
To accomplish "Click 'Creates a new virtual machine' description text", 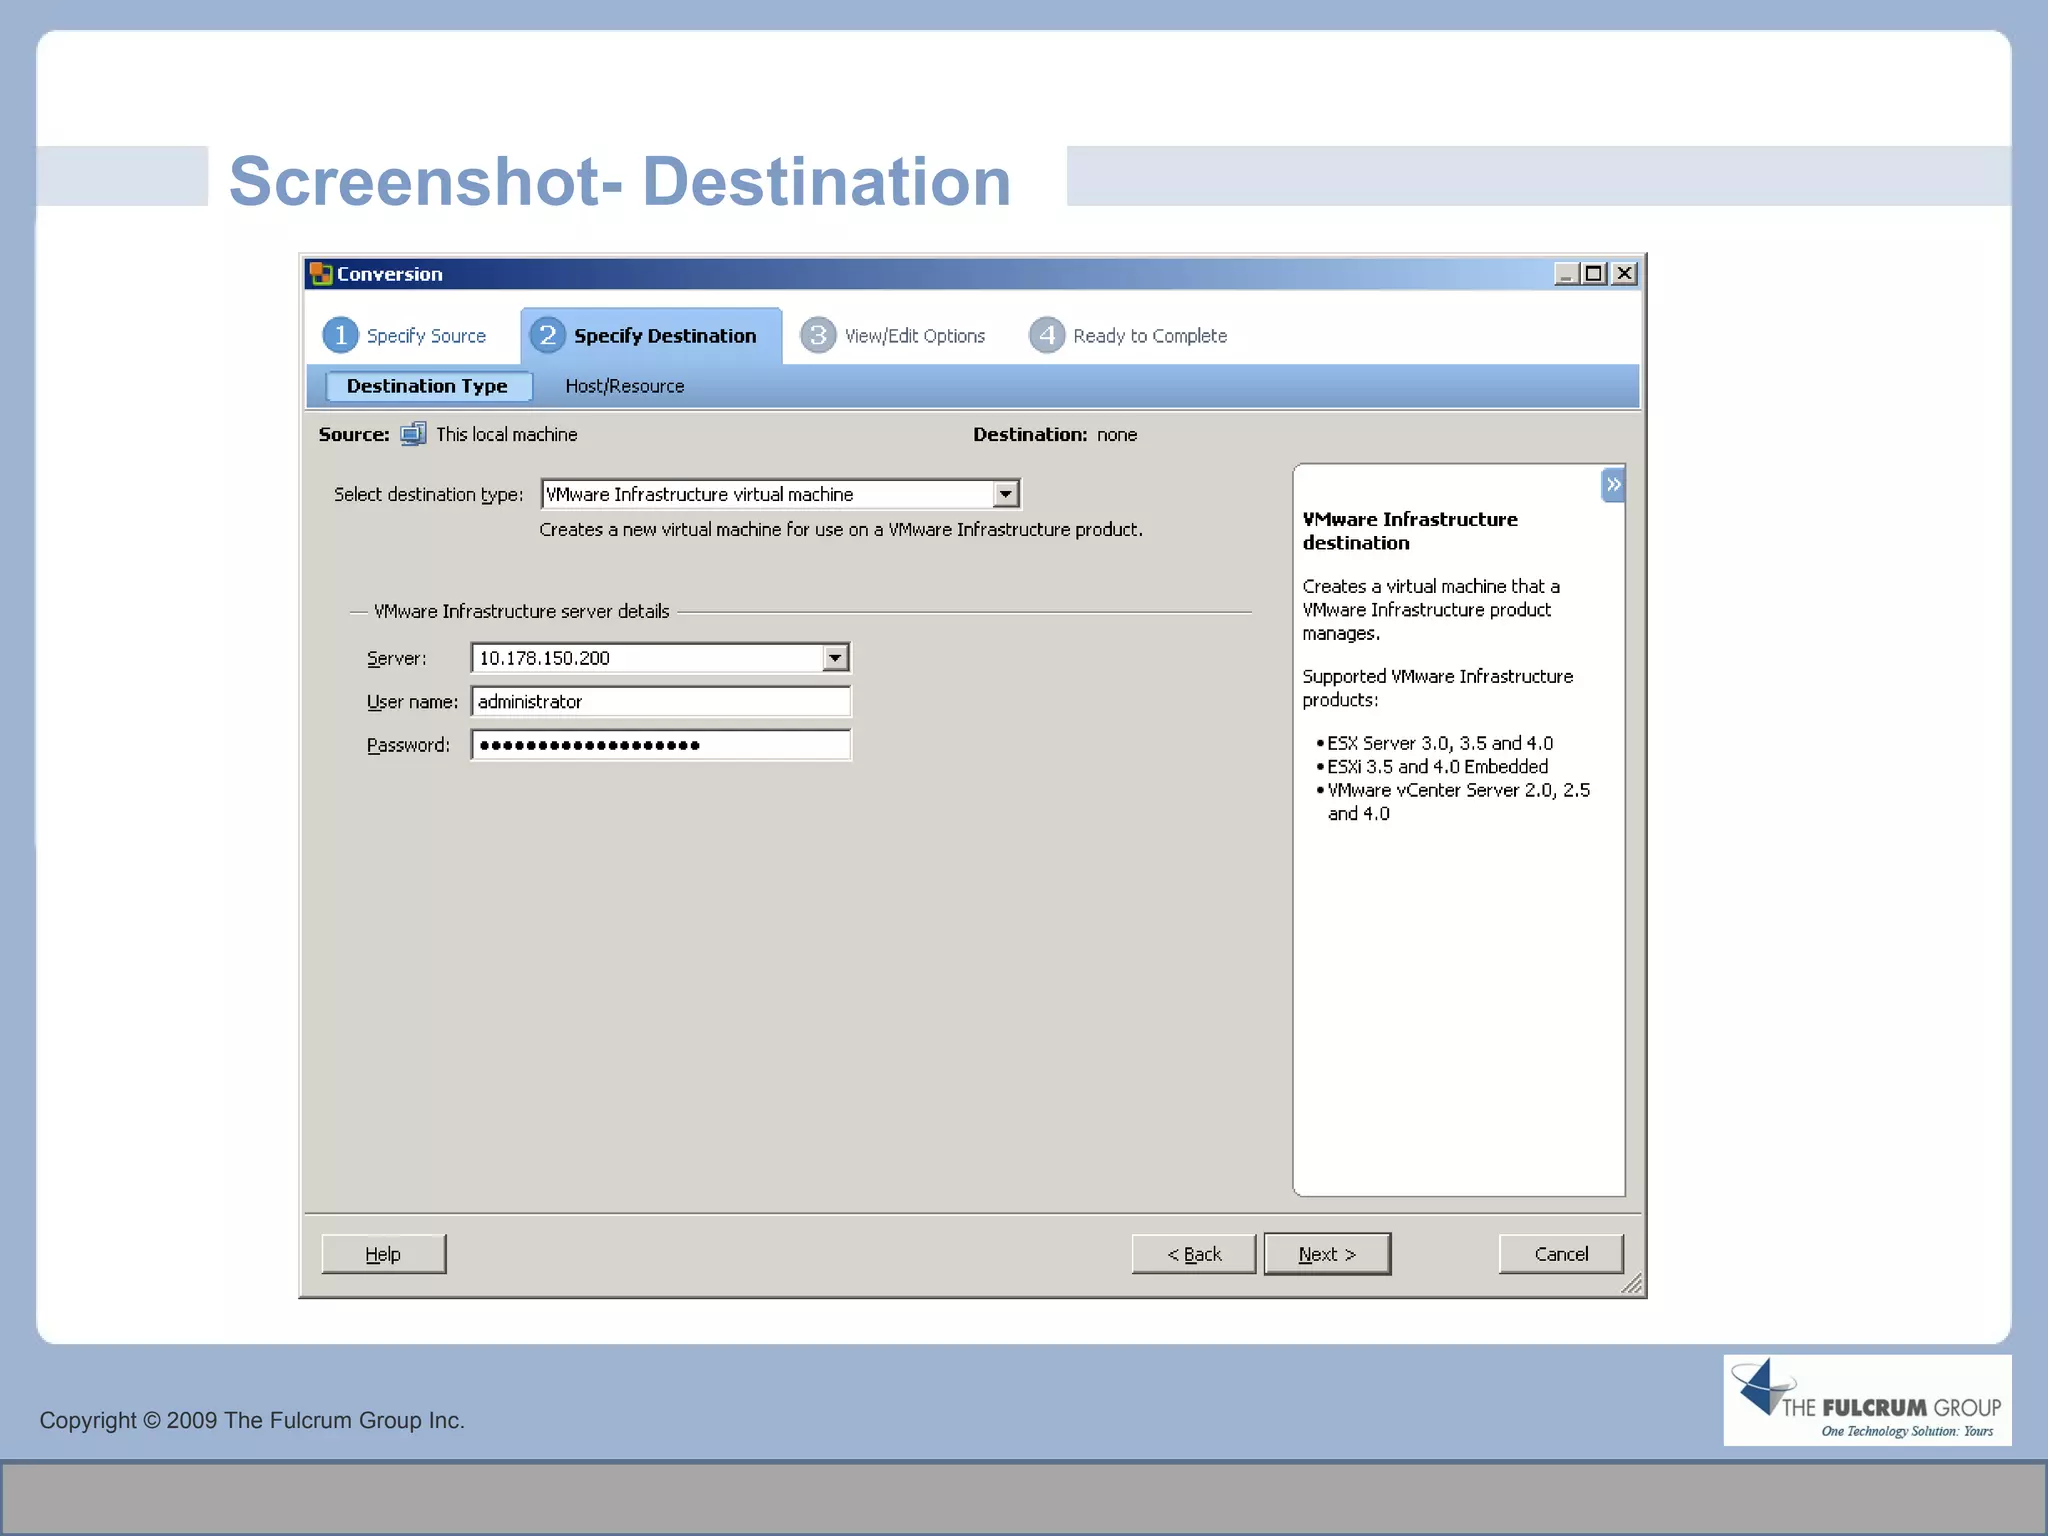I will coord(841,529).
